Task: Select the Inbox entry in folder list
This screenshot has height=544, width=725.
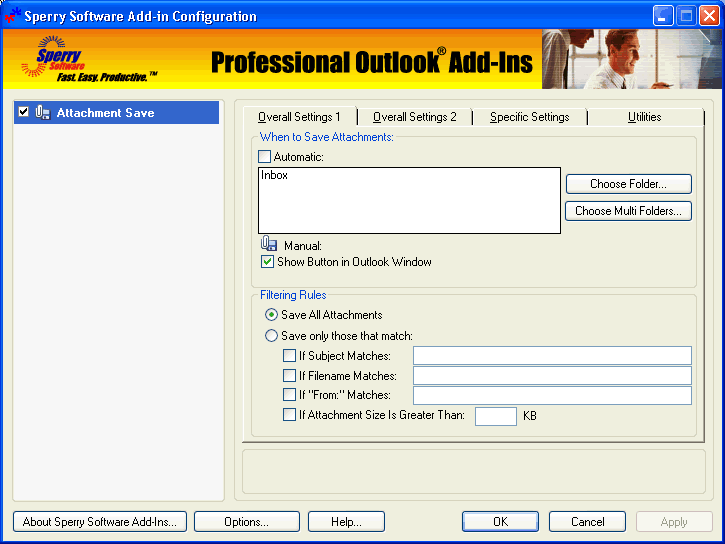Action: (x=274, y=175)
